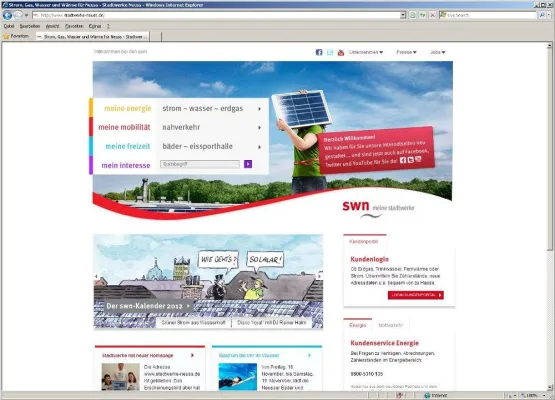Click the red Login Kundenportal button
This screenshot has width=555, height=400.
tap(416, 295)
